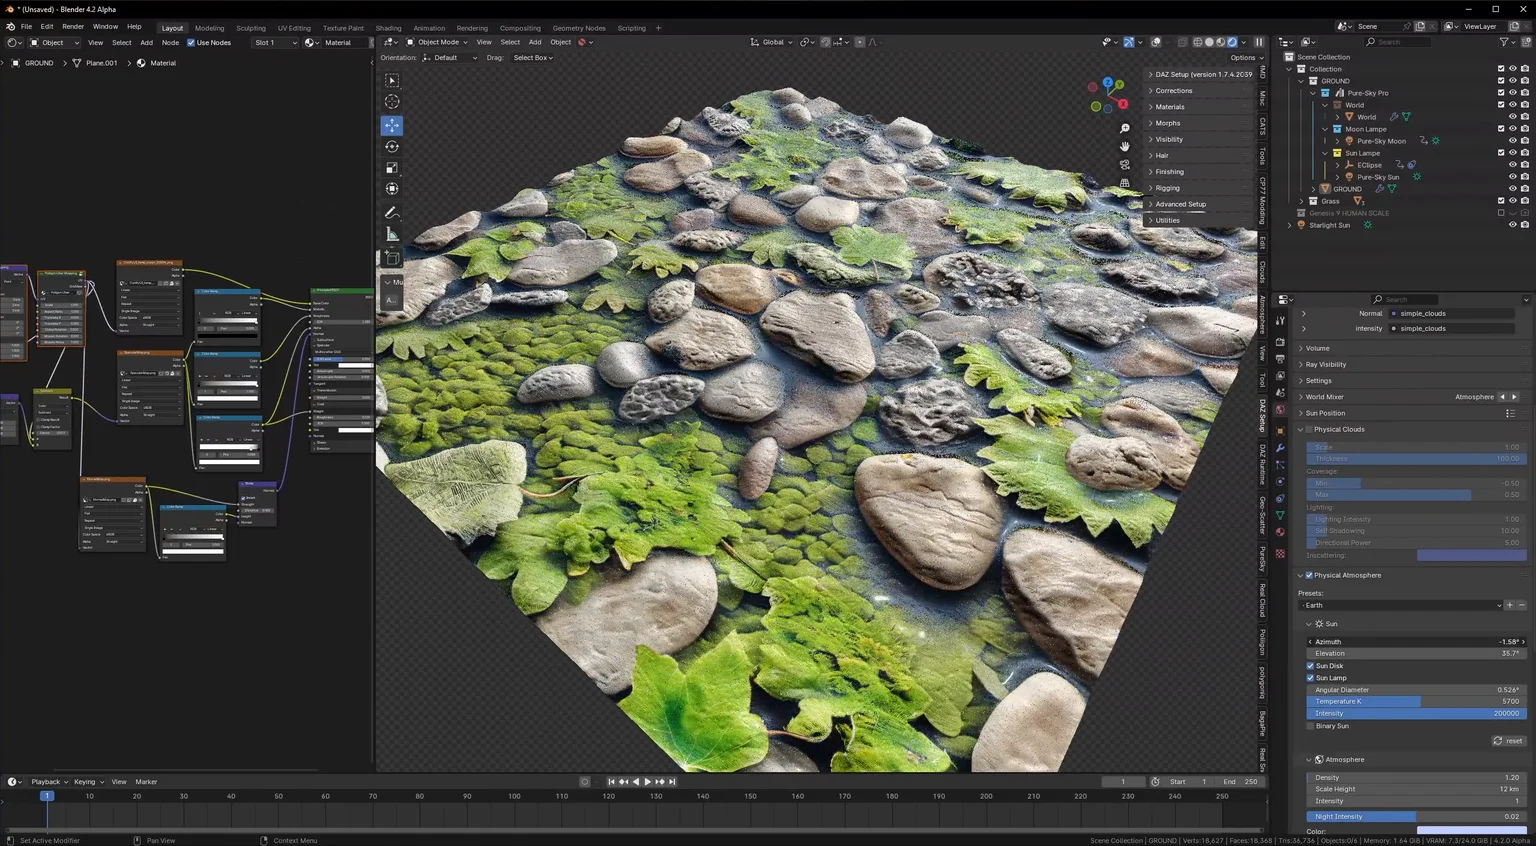Screen dimensions: 1536x846
Task: Switch to wireframe viewport shading
Action: tap(1198, 42)
